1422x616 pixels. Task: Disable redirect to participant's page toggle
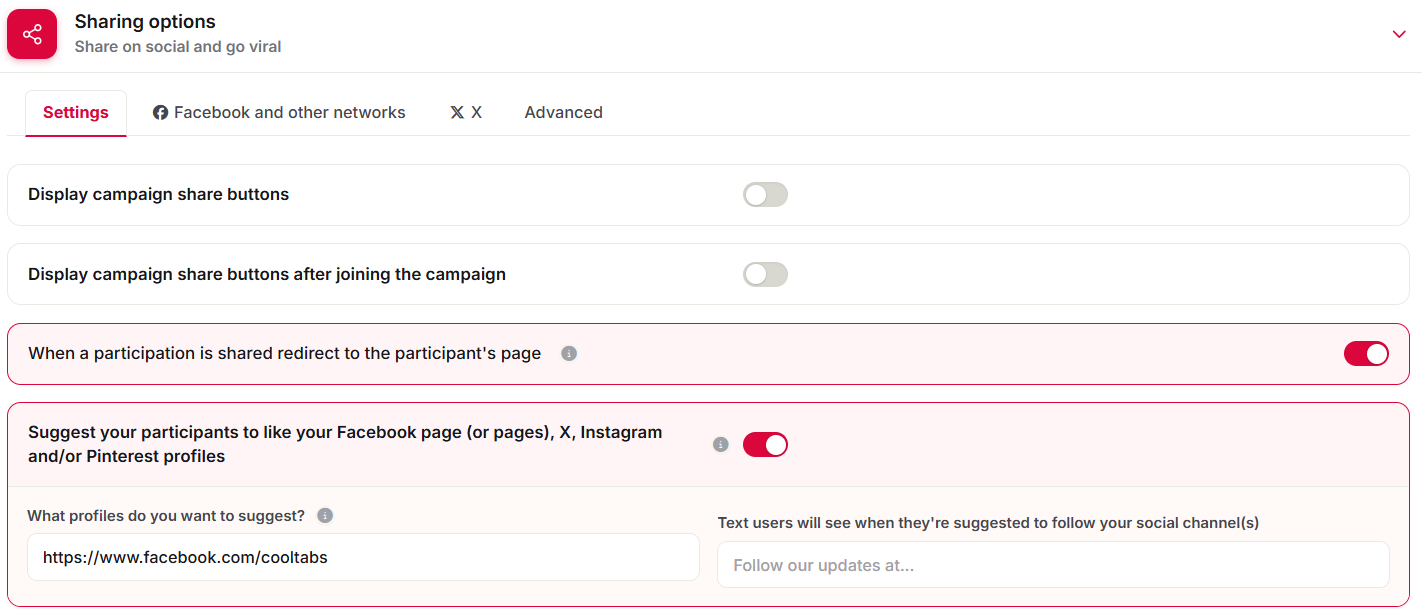1366,354
